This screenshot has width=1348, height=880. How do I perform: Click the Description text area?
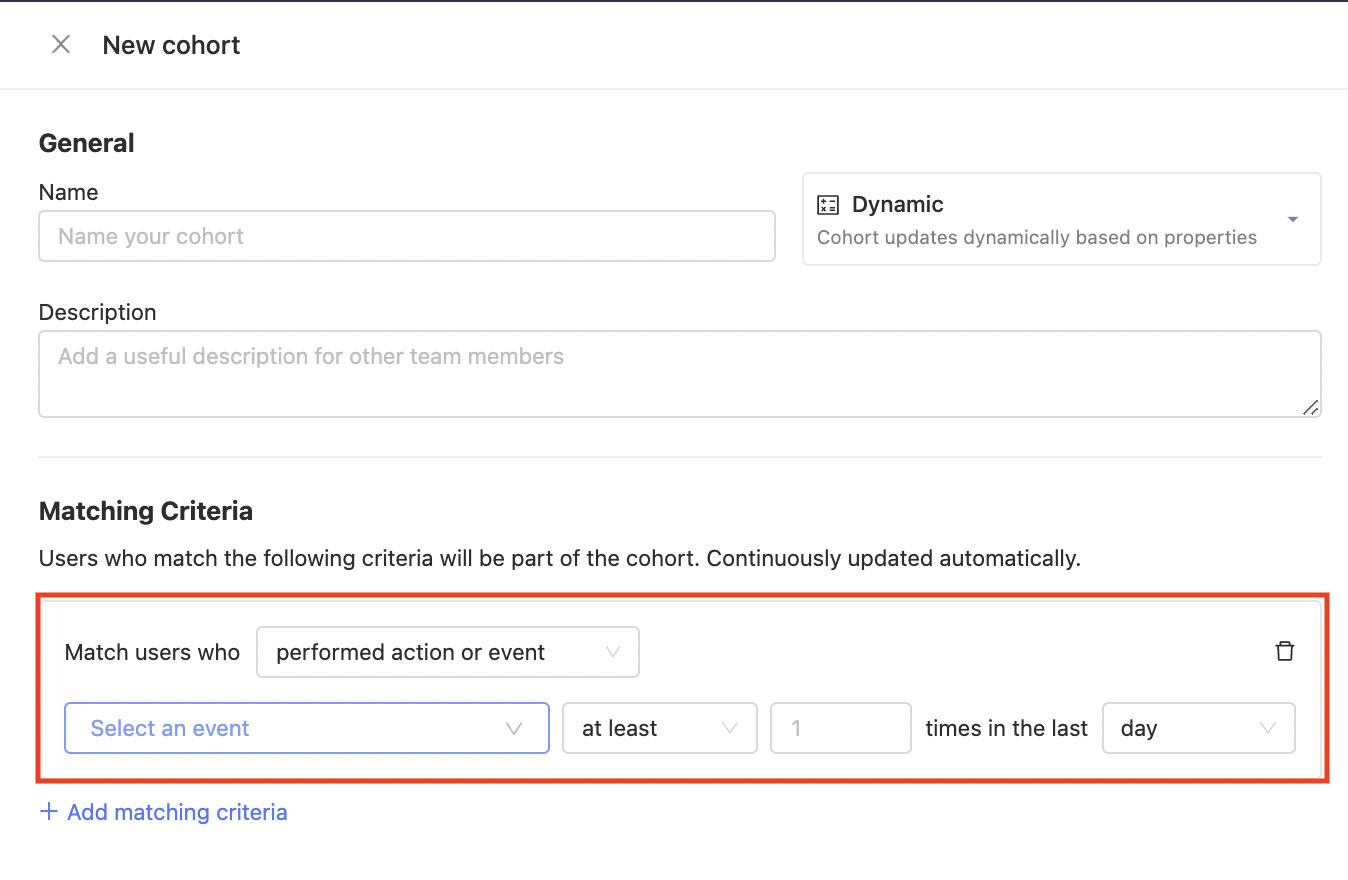coord(680,373)
